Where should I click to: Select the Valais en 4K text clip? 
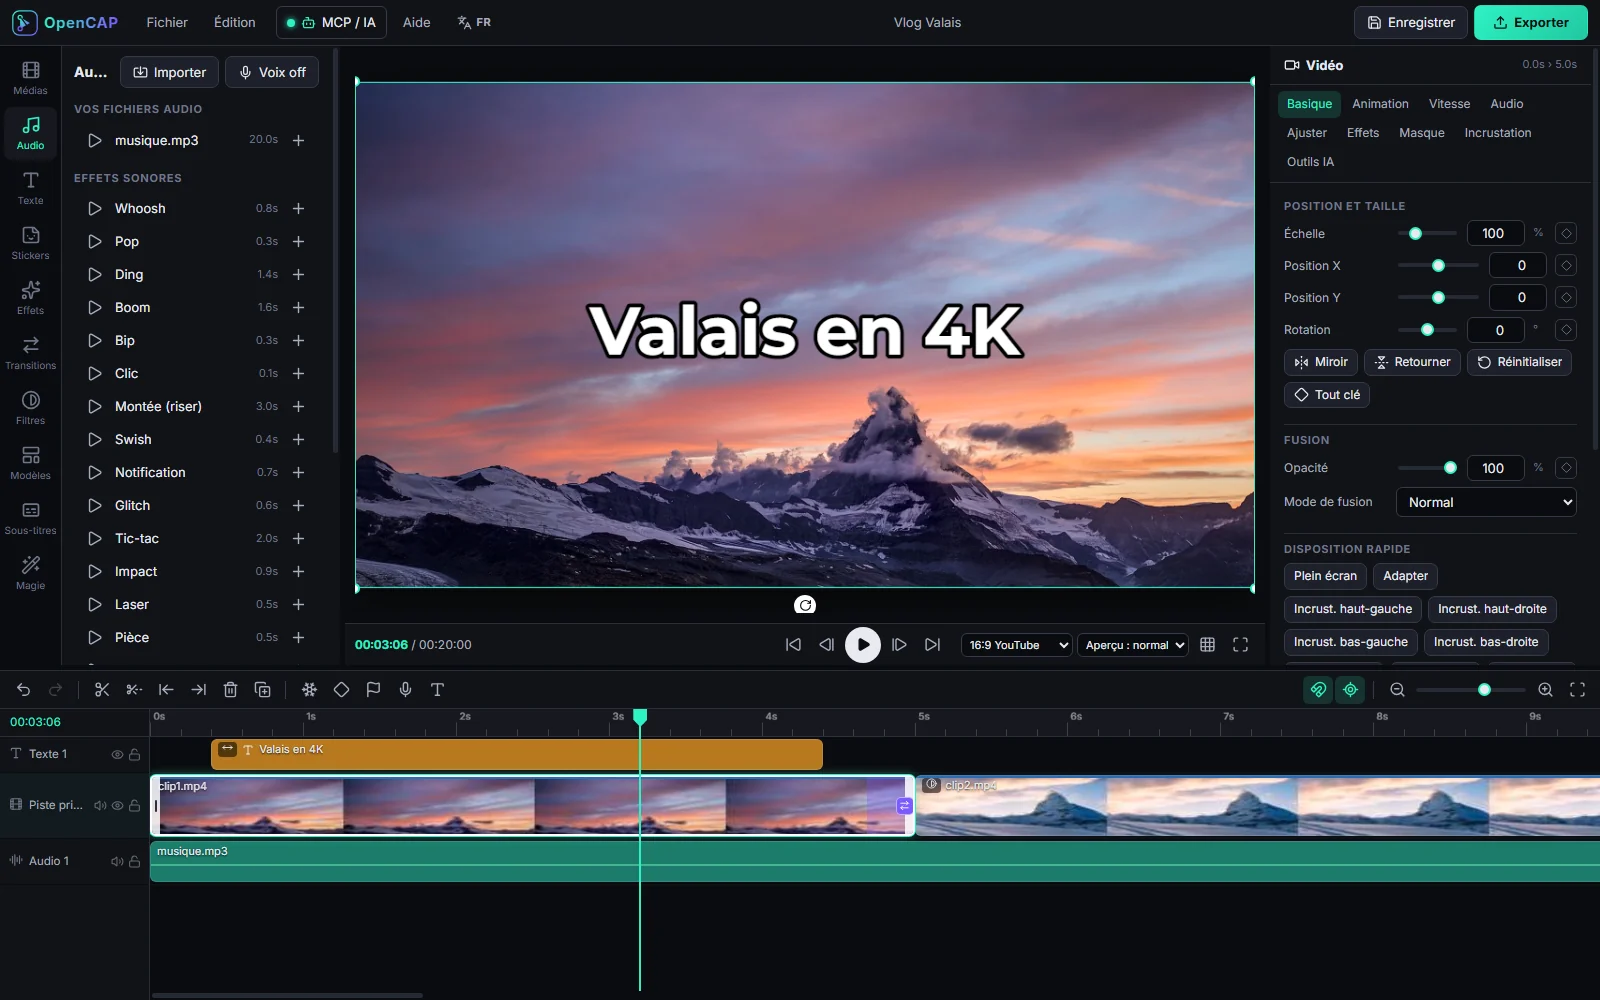(x=517, y=754)
